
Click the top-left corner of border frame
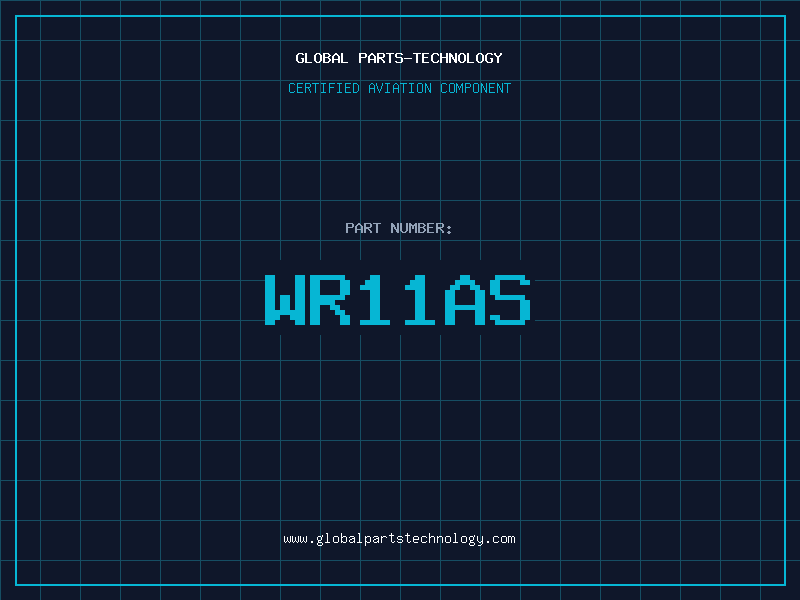tap(16, 16)
